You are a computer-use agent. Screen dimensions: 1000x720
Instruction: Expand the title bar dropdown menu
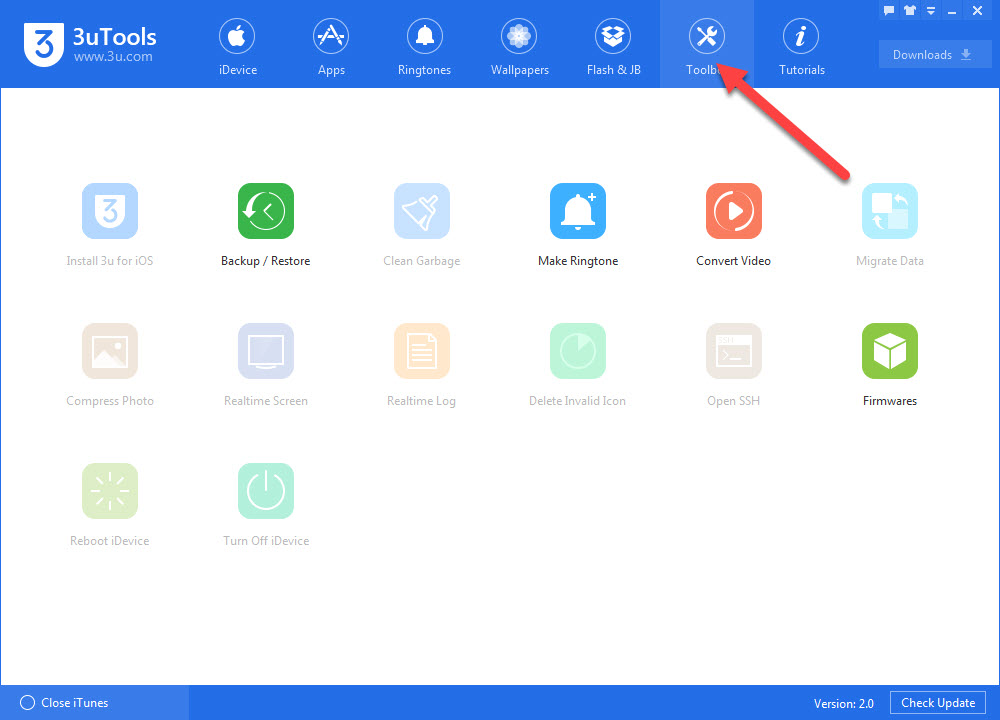pyautogui.click(x=931, y=11)
